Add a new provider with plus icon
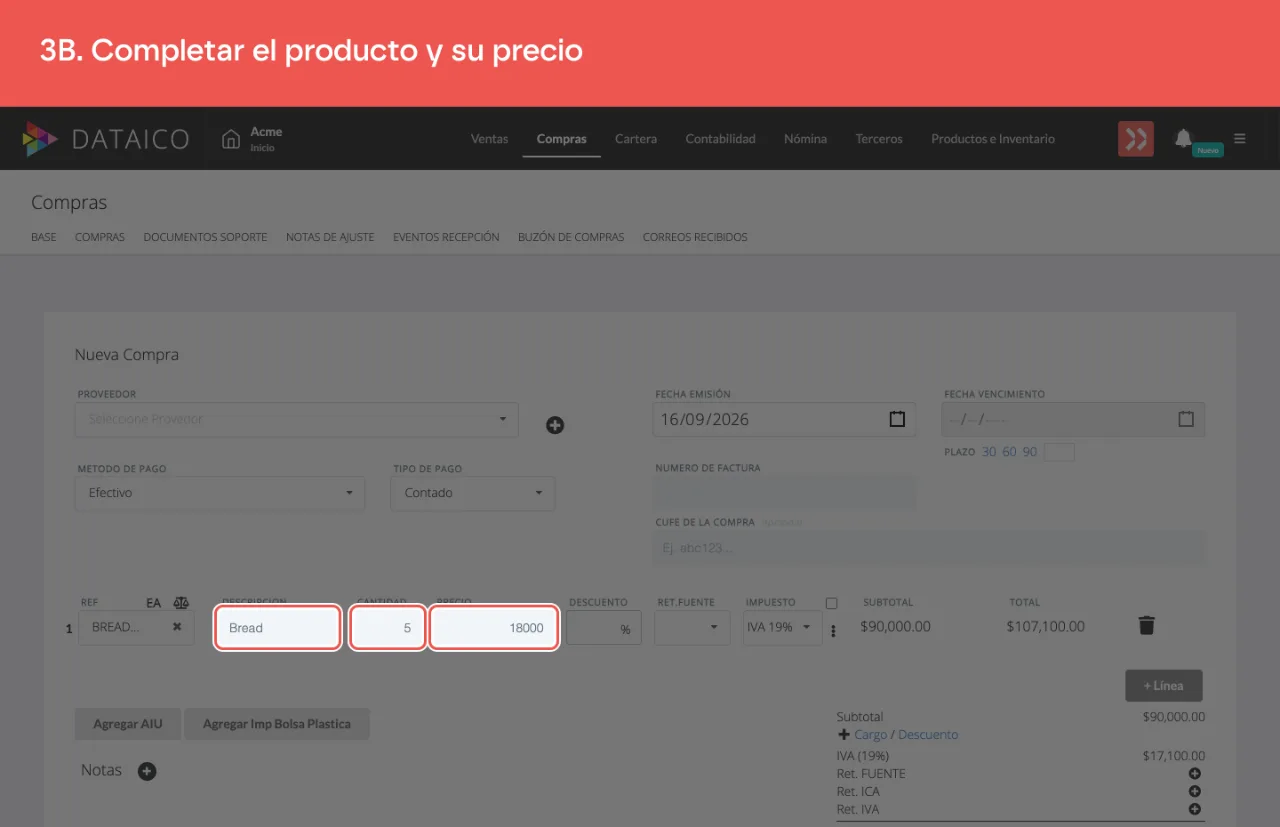Image resolution: width=1280 pixels, height=827 pixels. pyautogui.click(x=555, y=425)
